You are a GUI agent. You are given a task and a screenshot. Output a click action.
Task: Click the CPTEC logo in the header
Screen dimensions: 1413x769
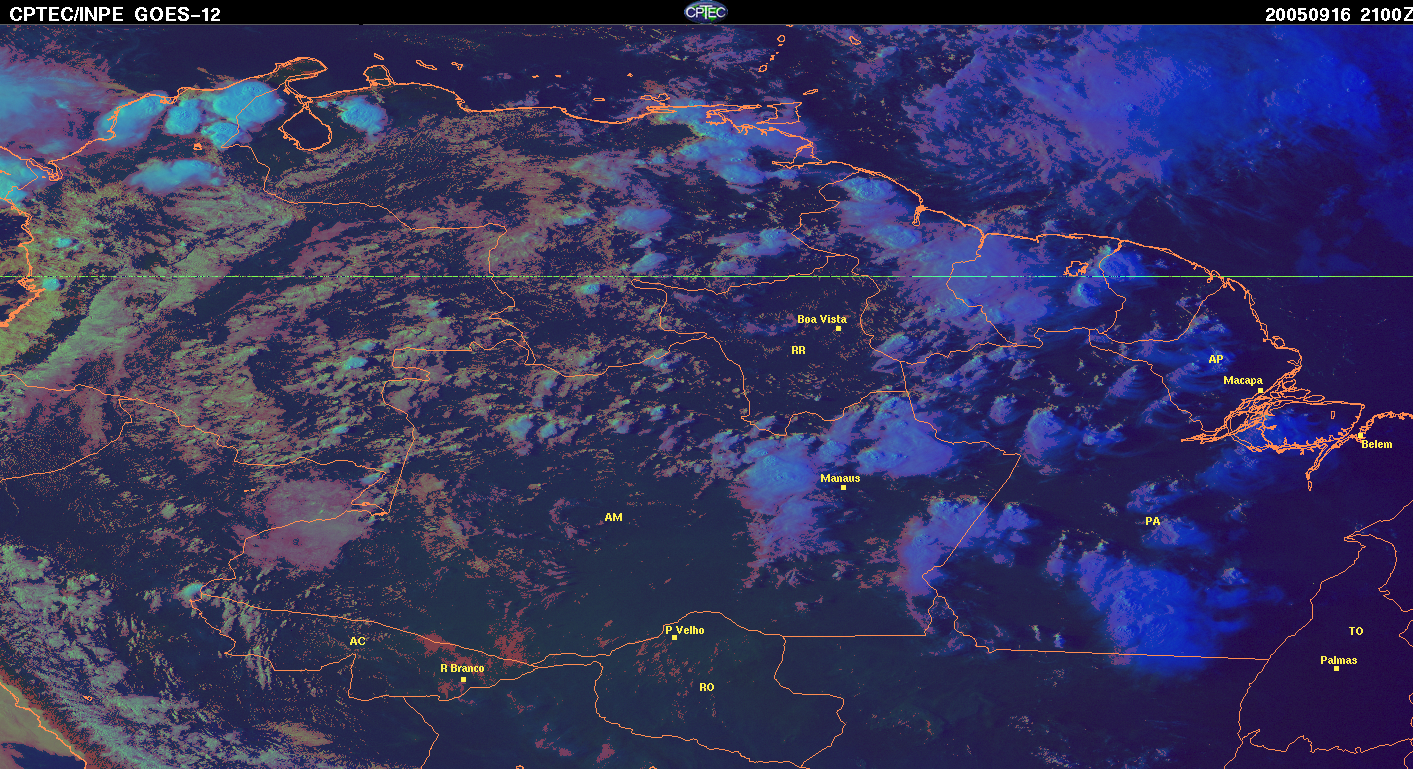[706, 12]
